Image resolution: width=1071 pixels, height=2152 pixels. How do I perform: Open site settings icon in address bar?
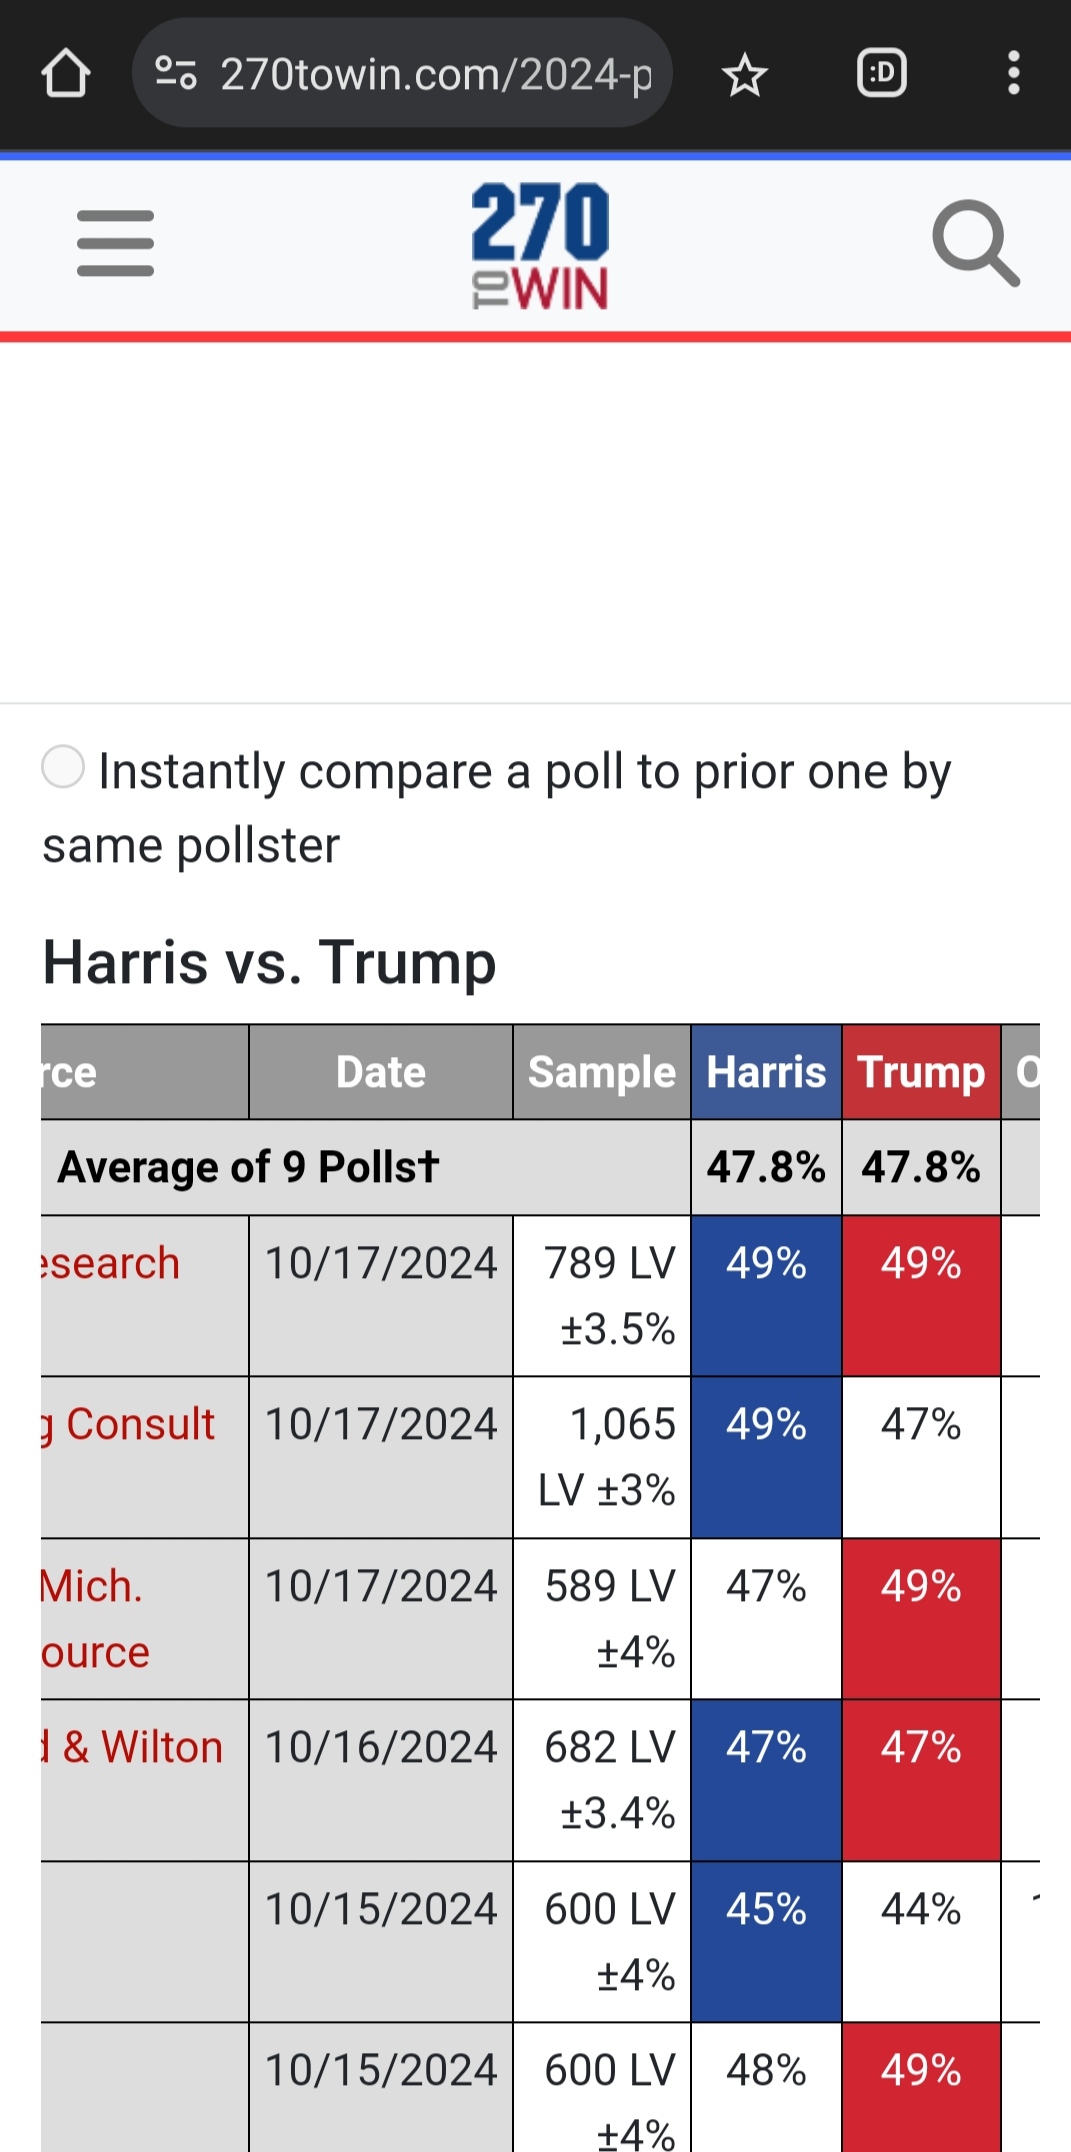176,73
